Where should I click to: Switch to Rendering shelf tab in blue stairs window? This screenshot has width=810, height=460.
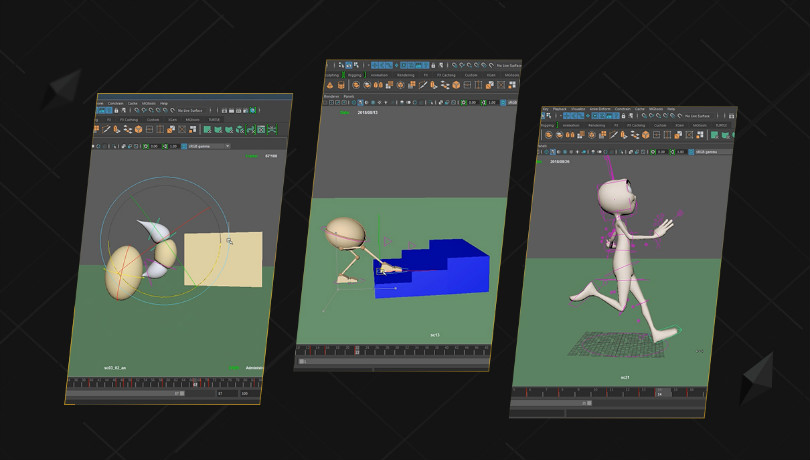[406, 75]
